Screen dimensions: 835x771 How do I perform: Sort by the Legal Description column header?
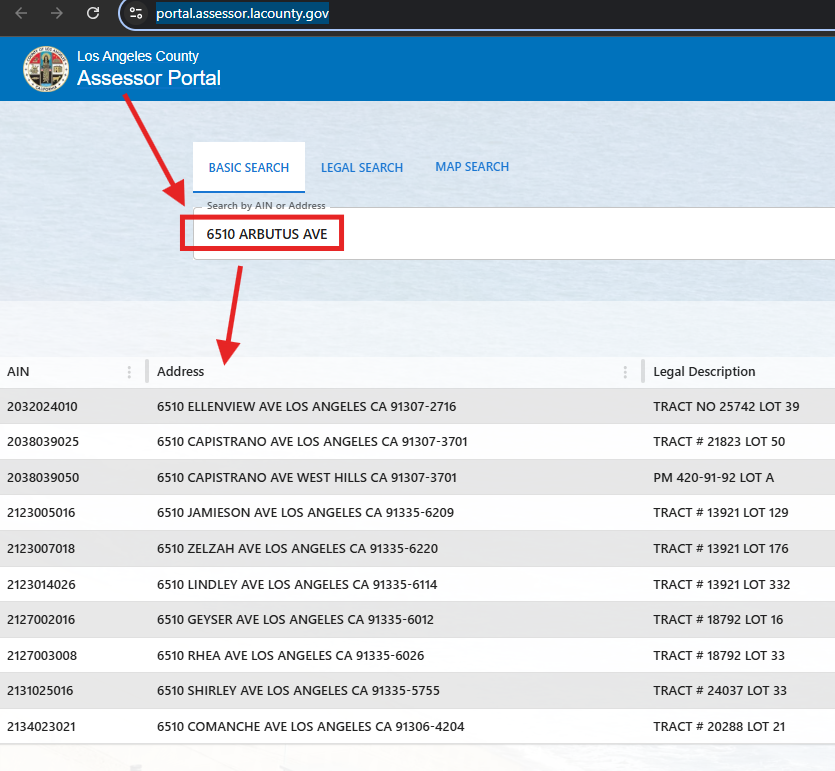pos(704,372)
